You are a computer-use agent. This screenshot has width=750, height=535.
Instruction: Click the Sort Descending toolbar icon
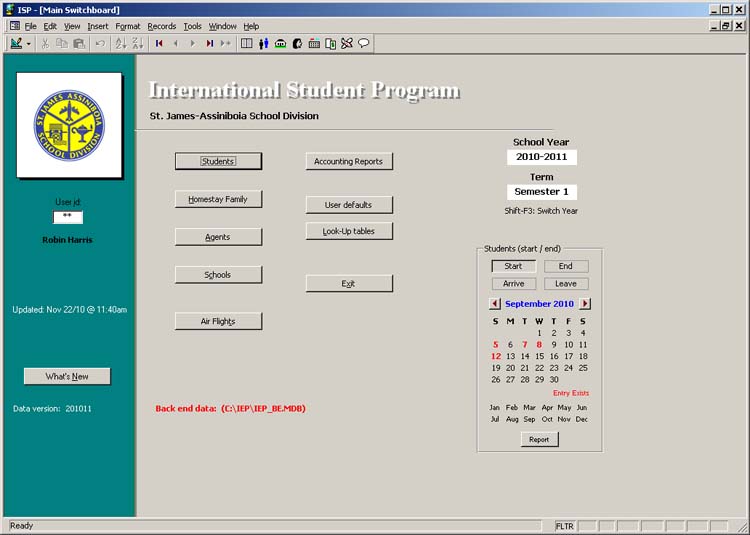coord(138,43)
